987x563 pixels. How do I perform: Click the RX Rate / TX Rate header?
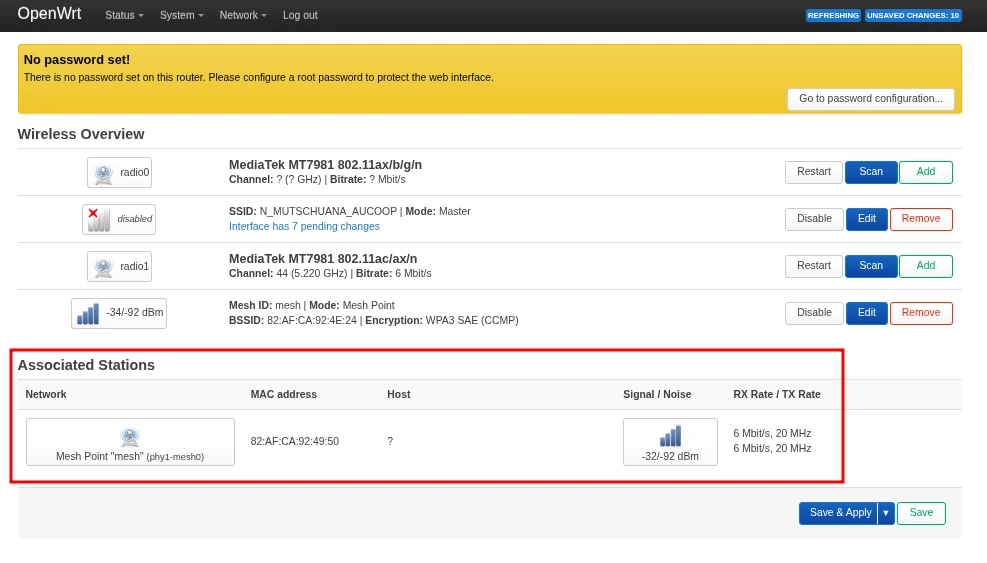click(777, 395)
